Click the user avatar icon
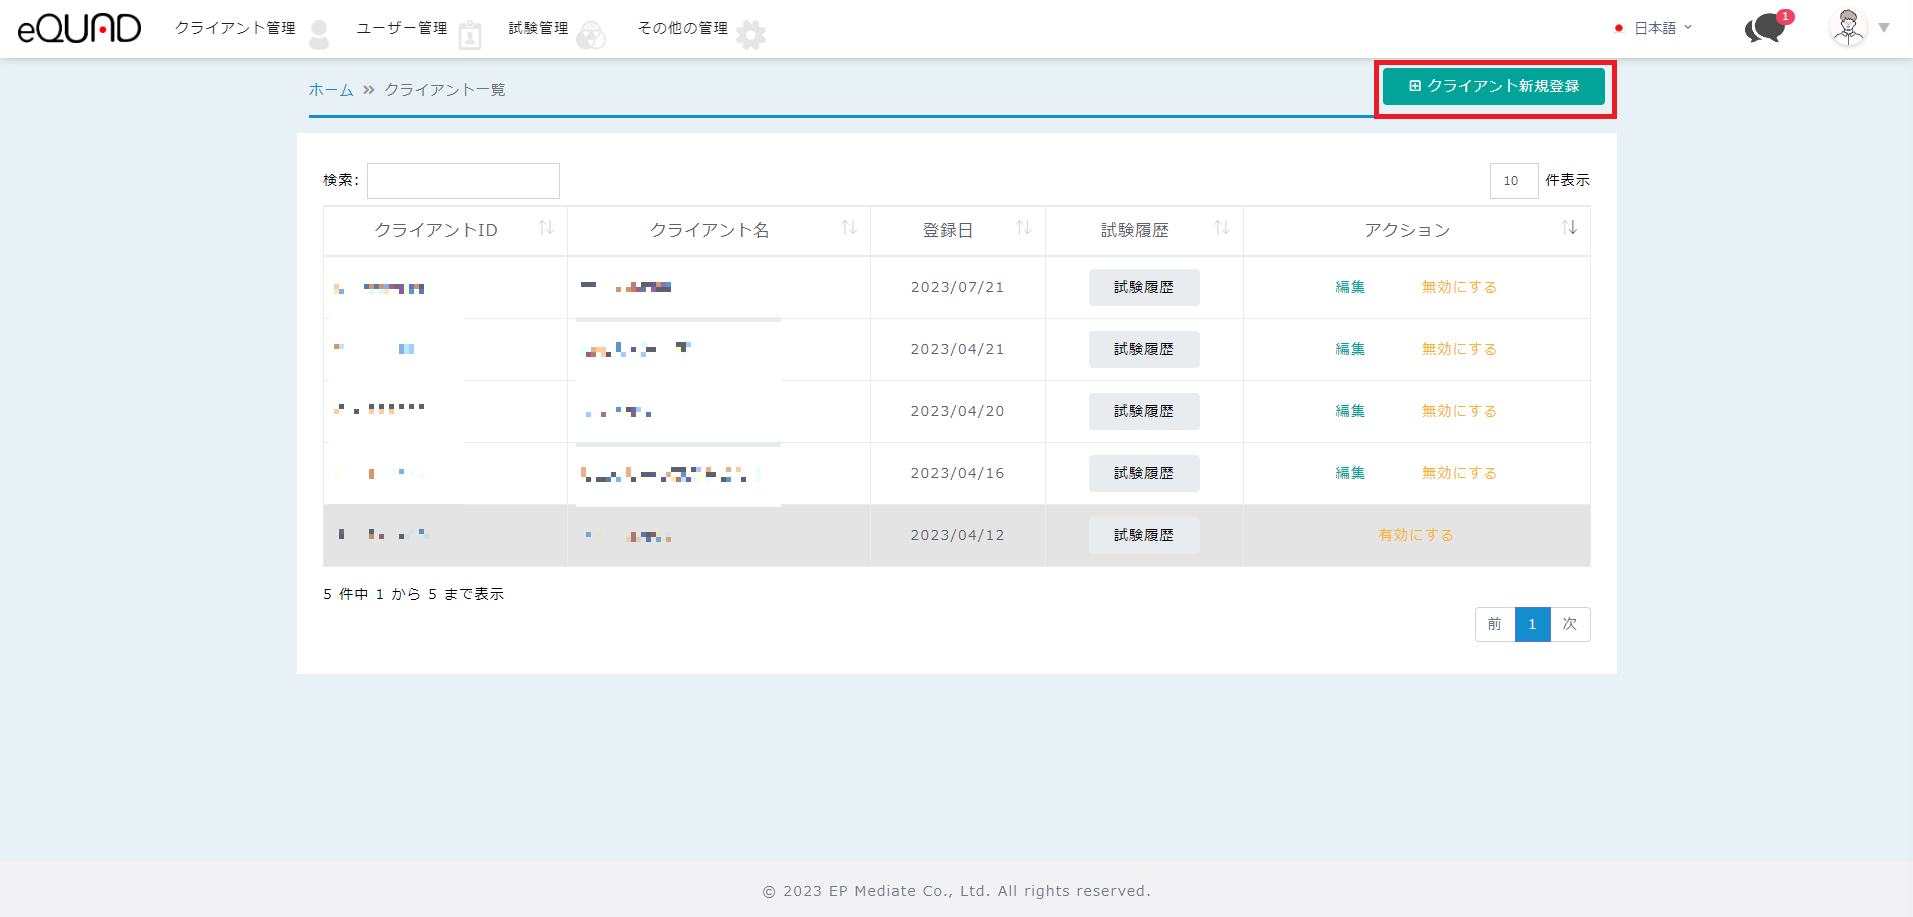 point(1847,28)
